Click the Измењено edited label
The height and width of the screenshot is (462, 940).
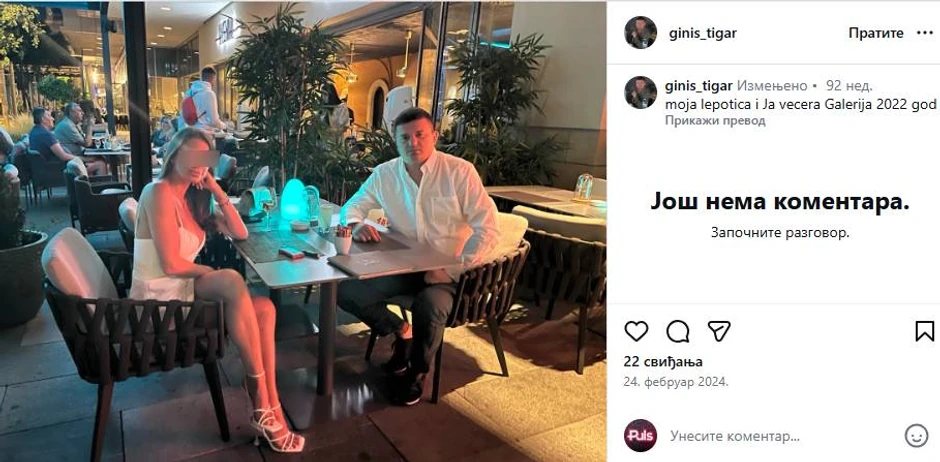769,86
